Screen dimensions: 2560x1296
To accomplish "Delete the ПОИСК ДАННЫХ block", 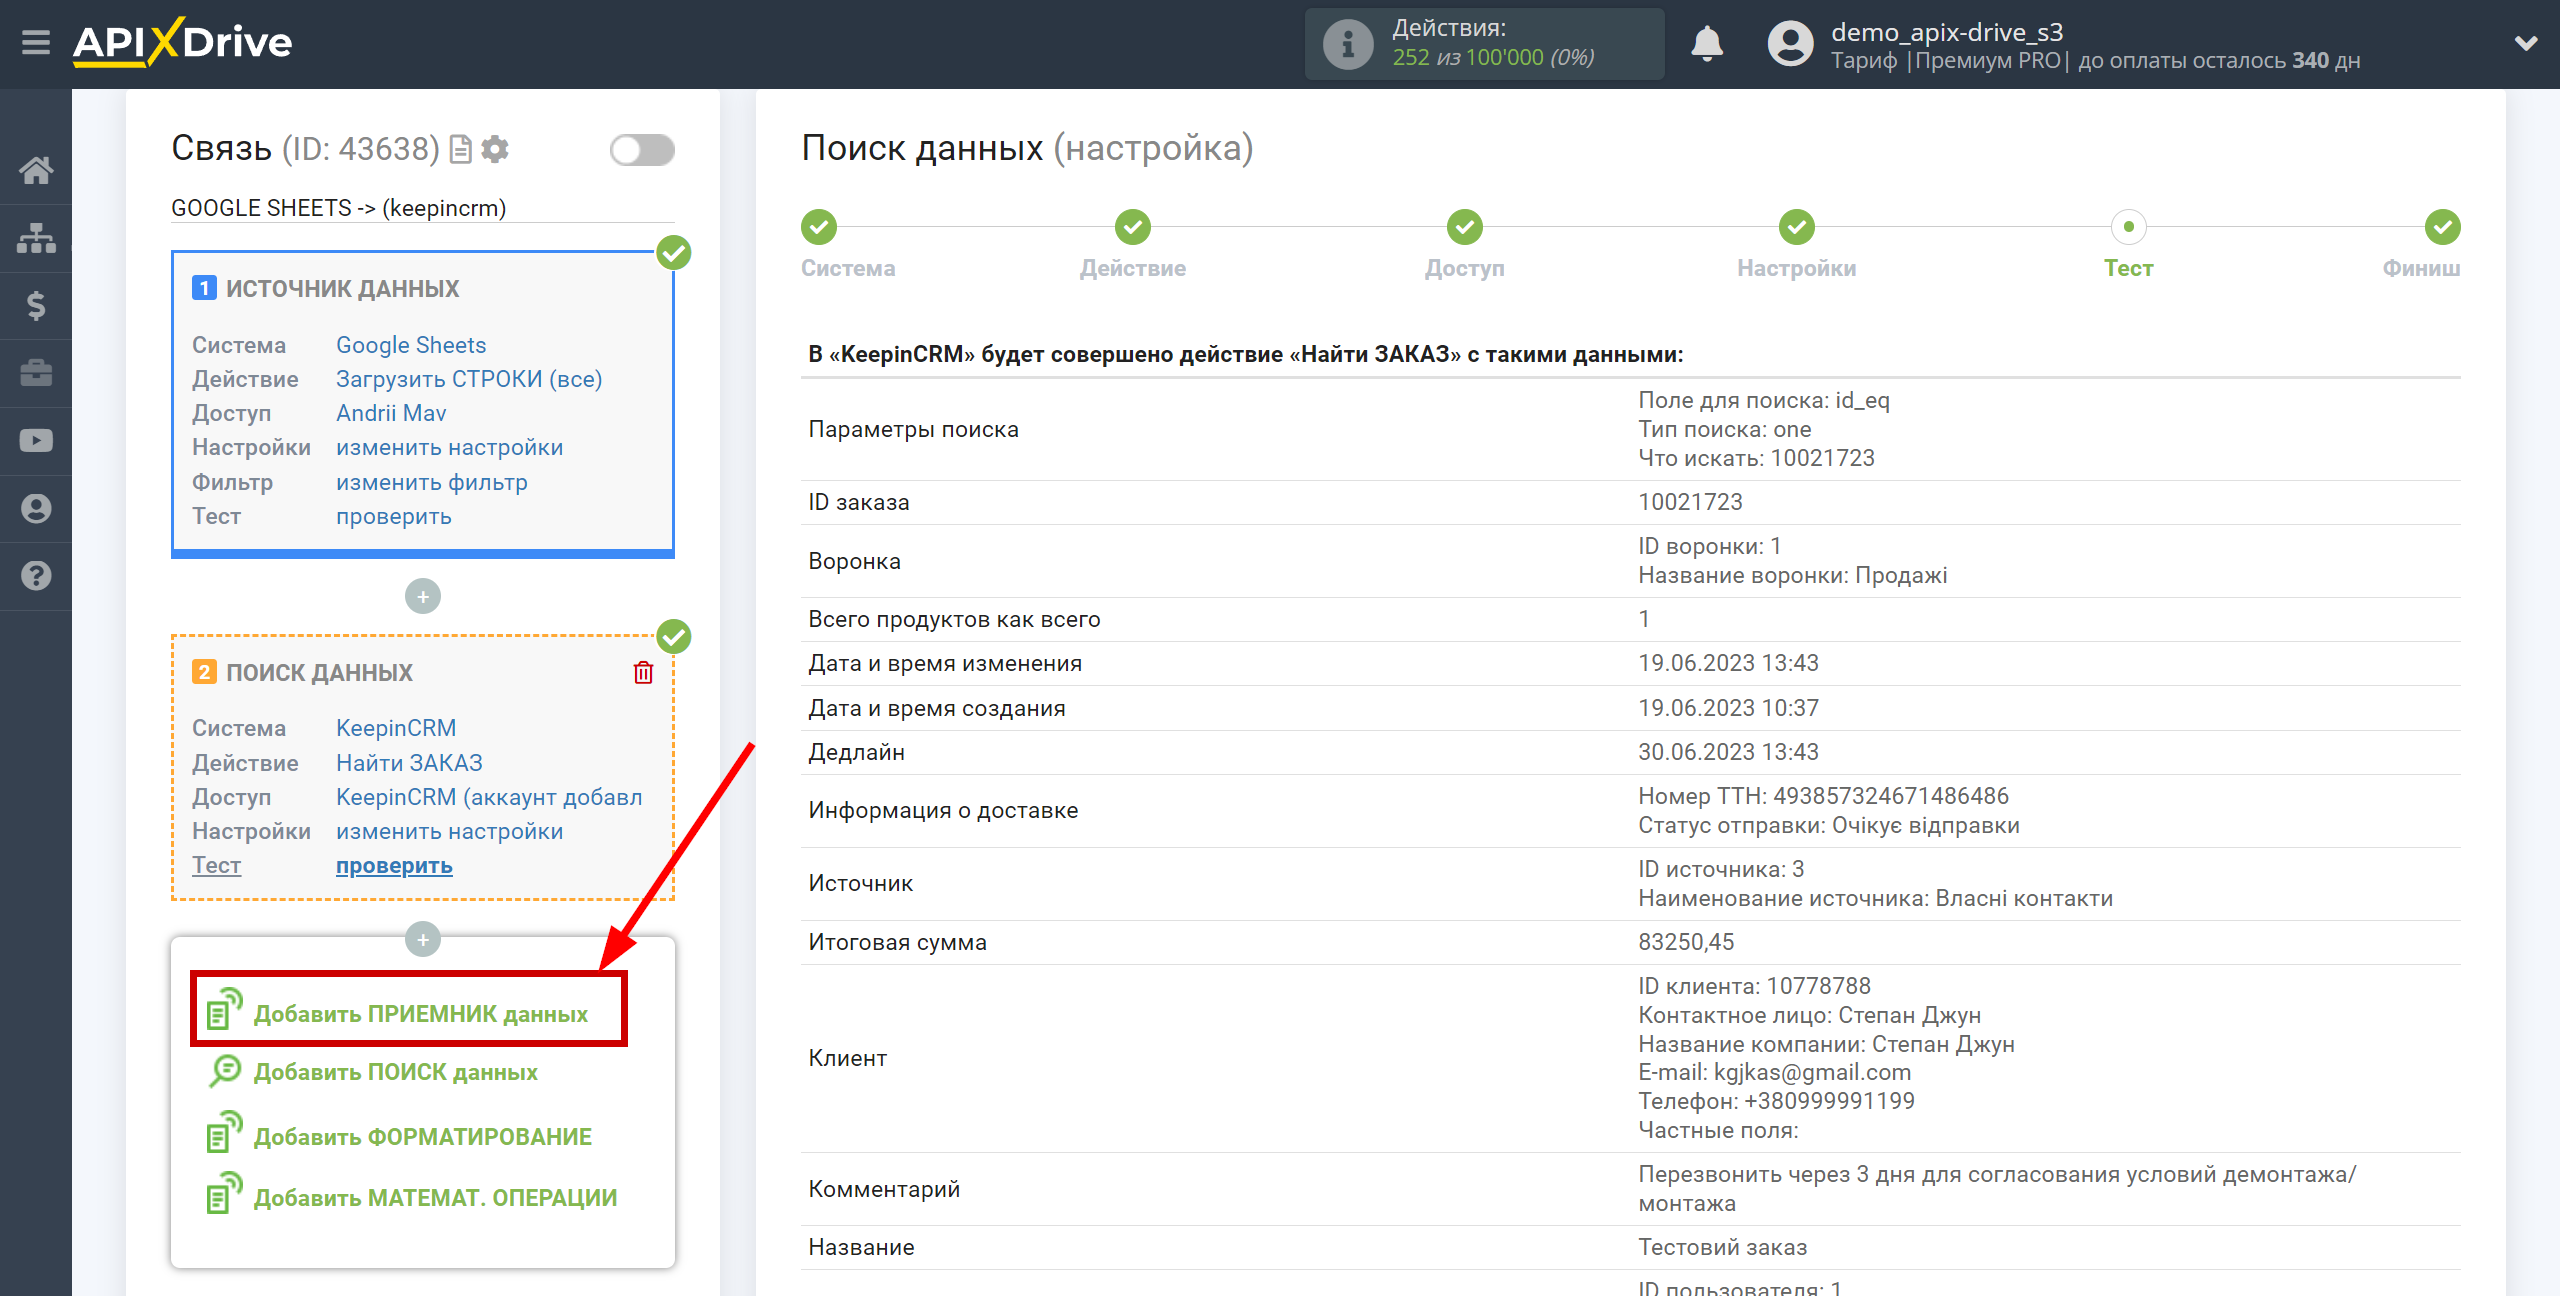I will click(x=643, y=672).
